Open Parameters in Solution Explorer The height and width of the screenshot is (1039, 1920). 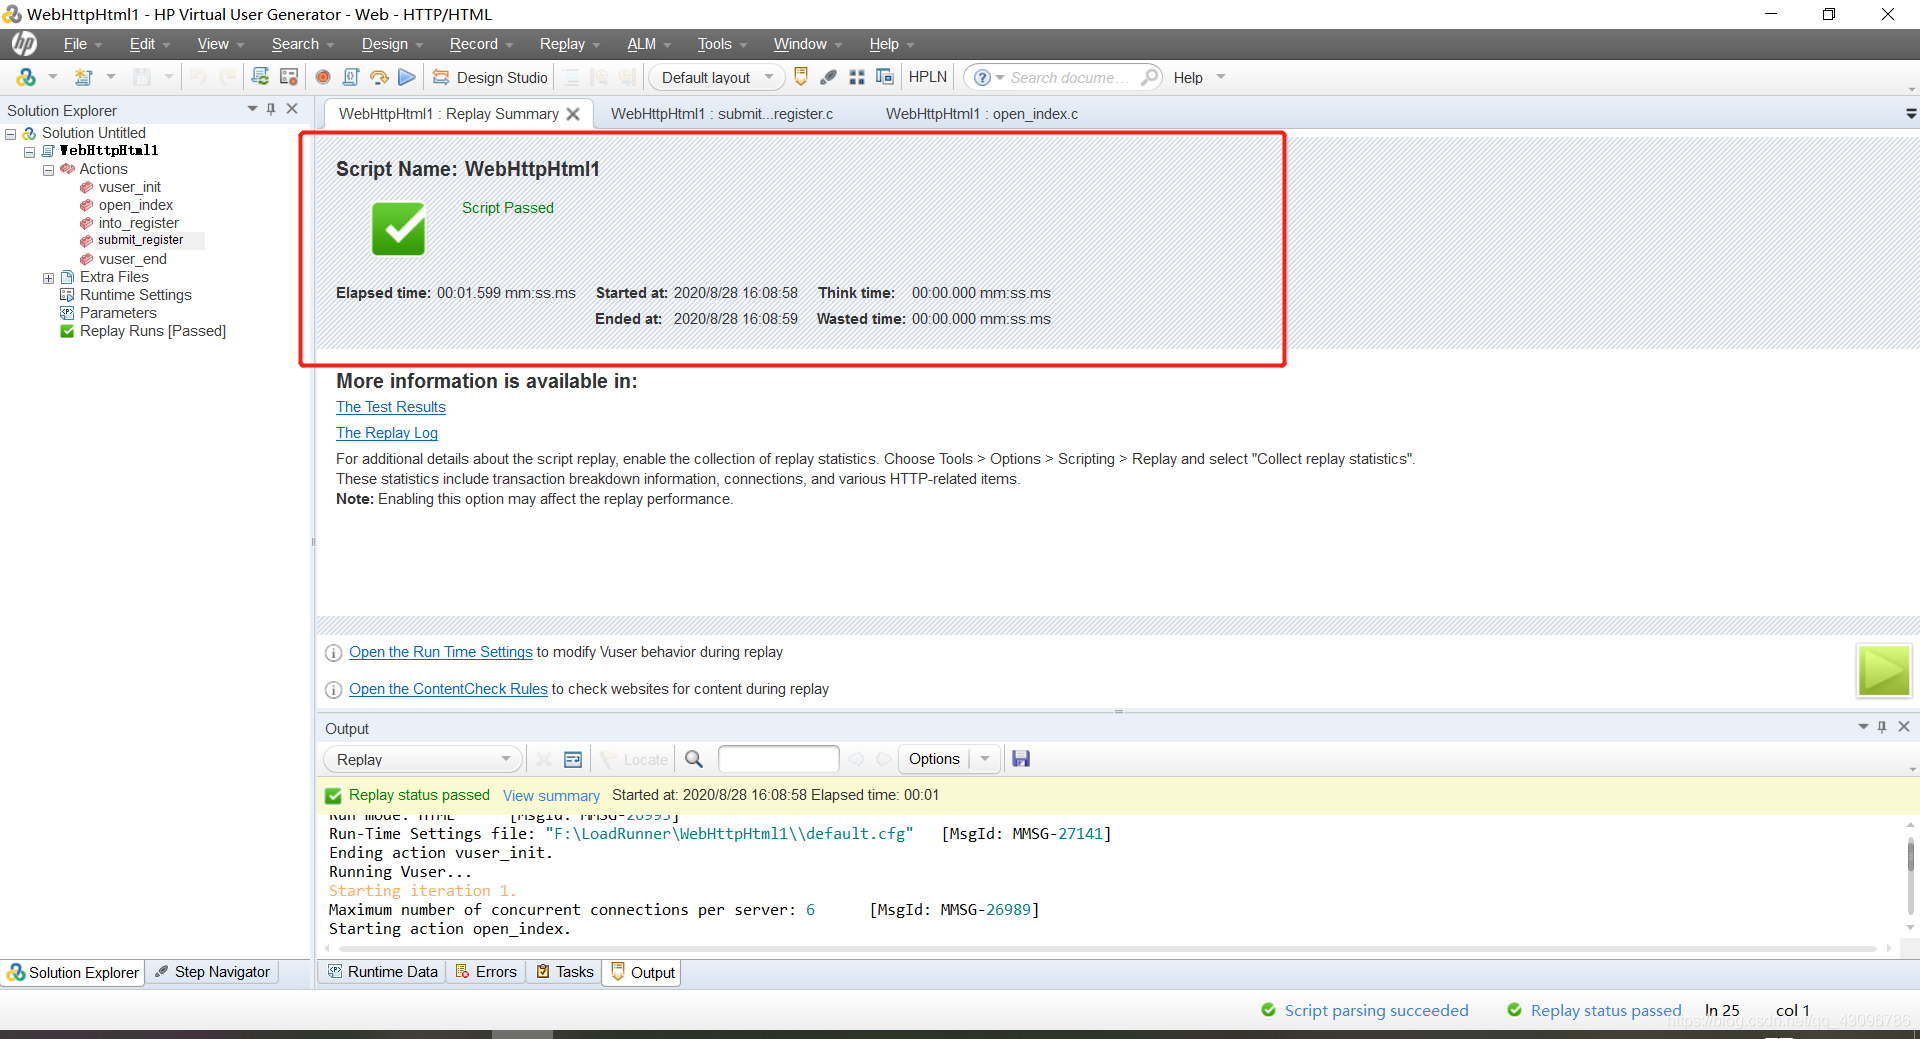[118, 313]
